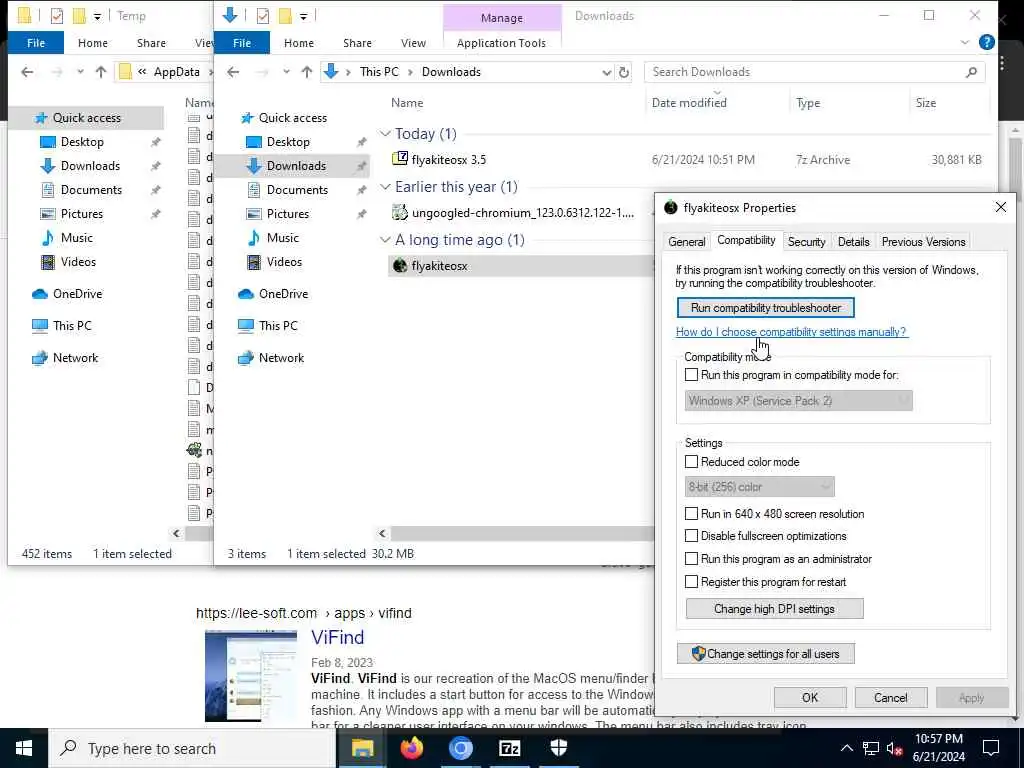Open compatibility settings help link
The image size is (1024, 768).
point(791,332)
